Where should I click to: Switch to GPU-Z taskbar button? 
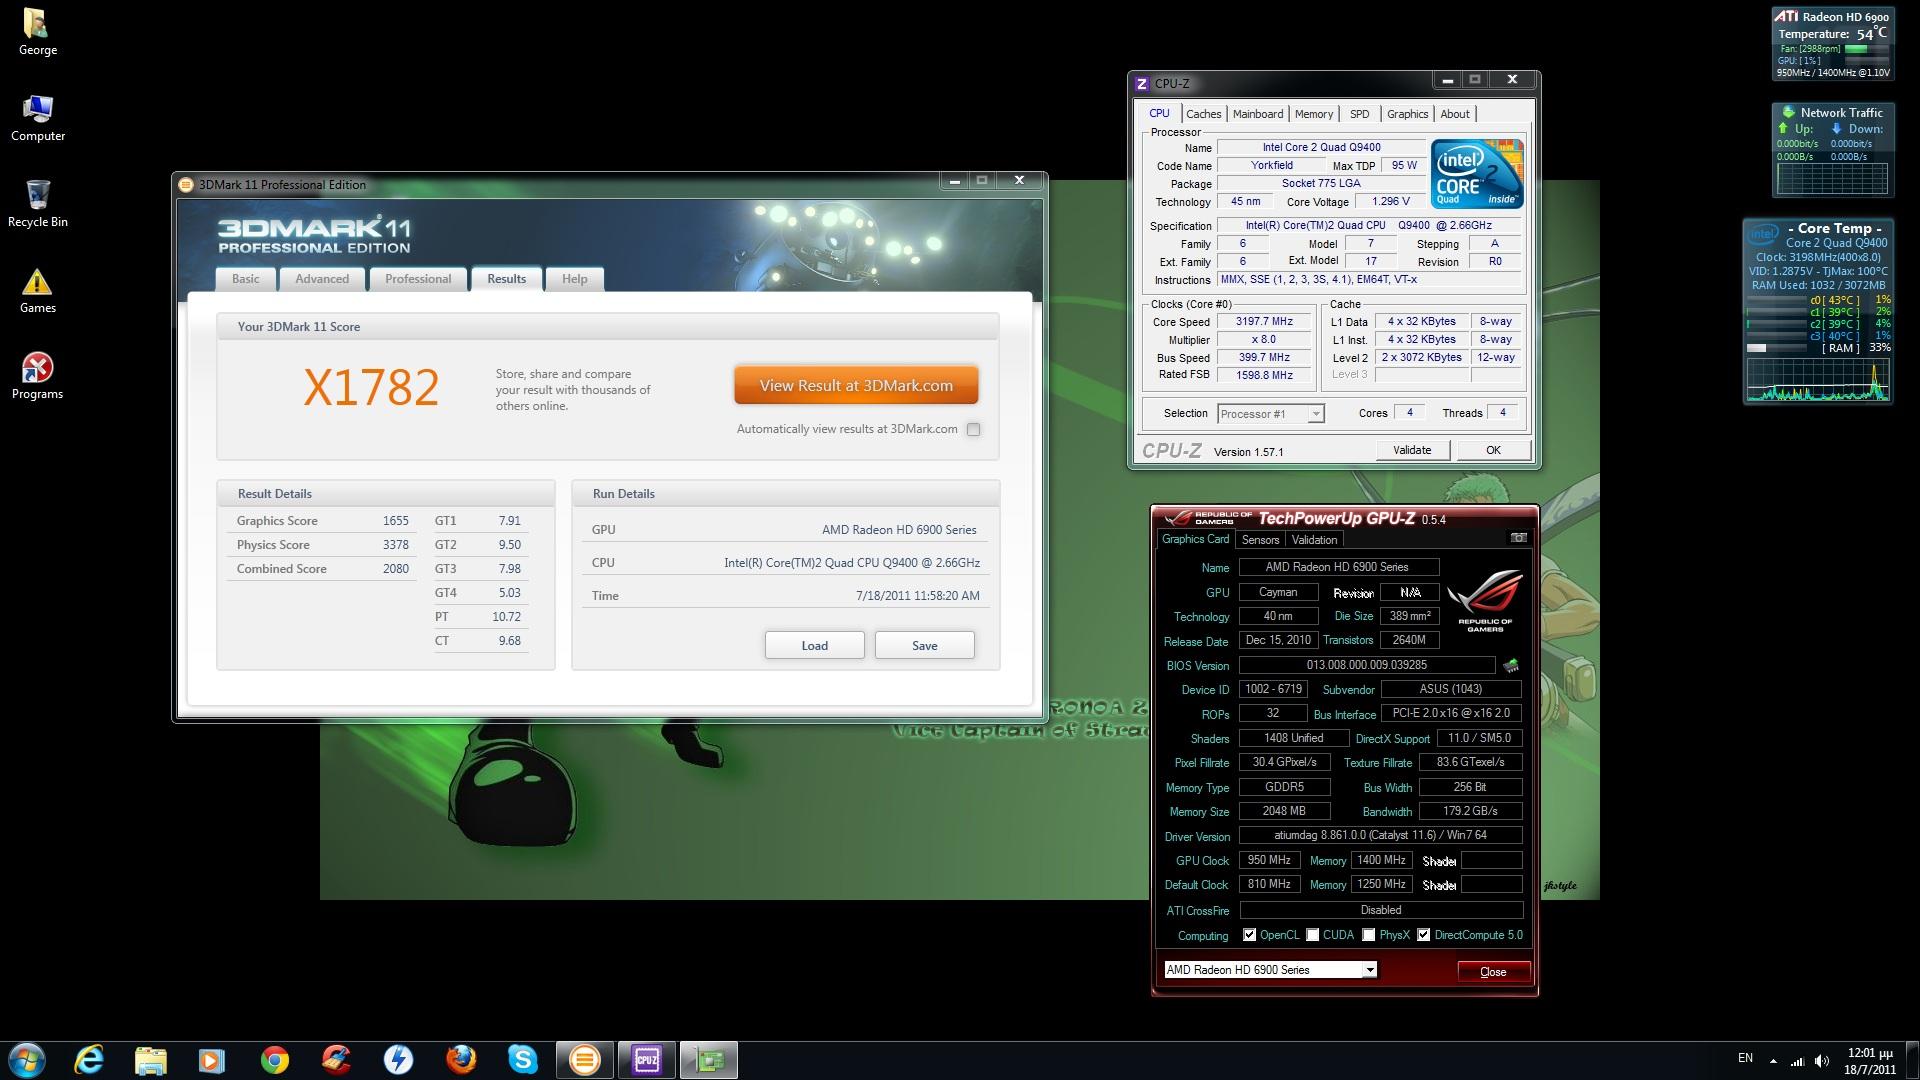tap(709, 1060)
